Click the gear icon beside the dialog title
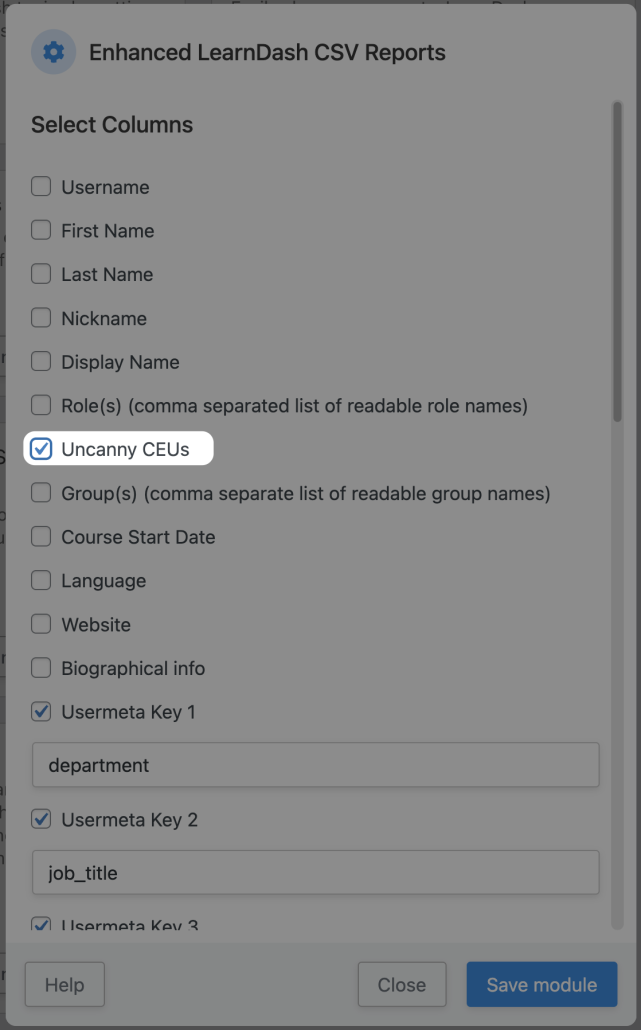 click(53, 52)
